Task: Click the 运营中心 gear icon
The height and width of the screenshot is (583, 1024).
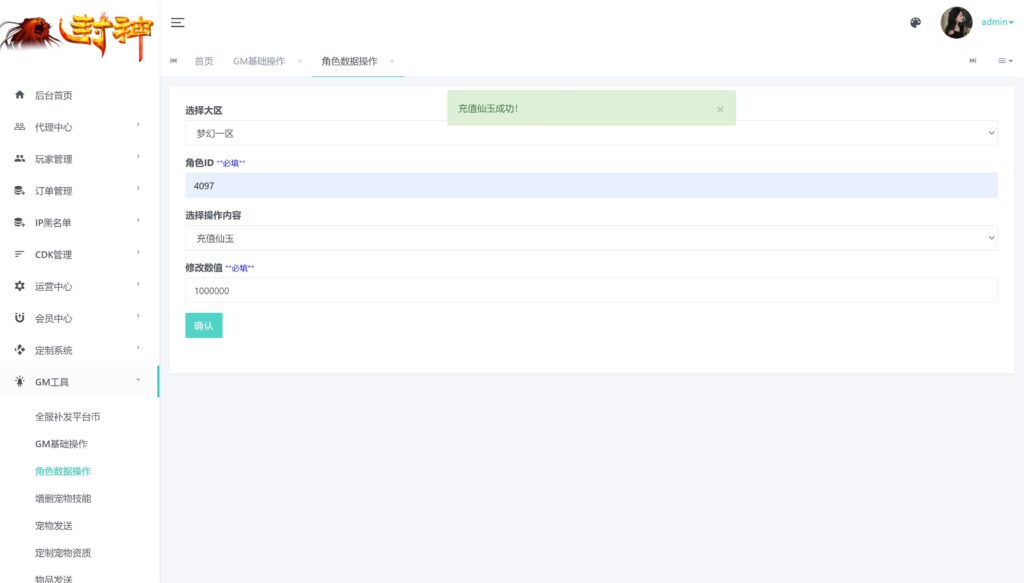Action: [19, 286]
